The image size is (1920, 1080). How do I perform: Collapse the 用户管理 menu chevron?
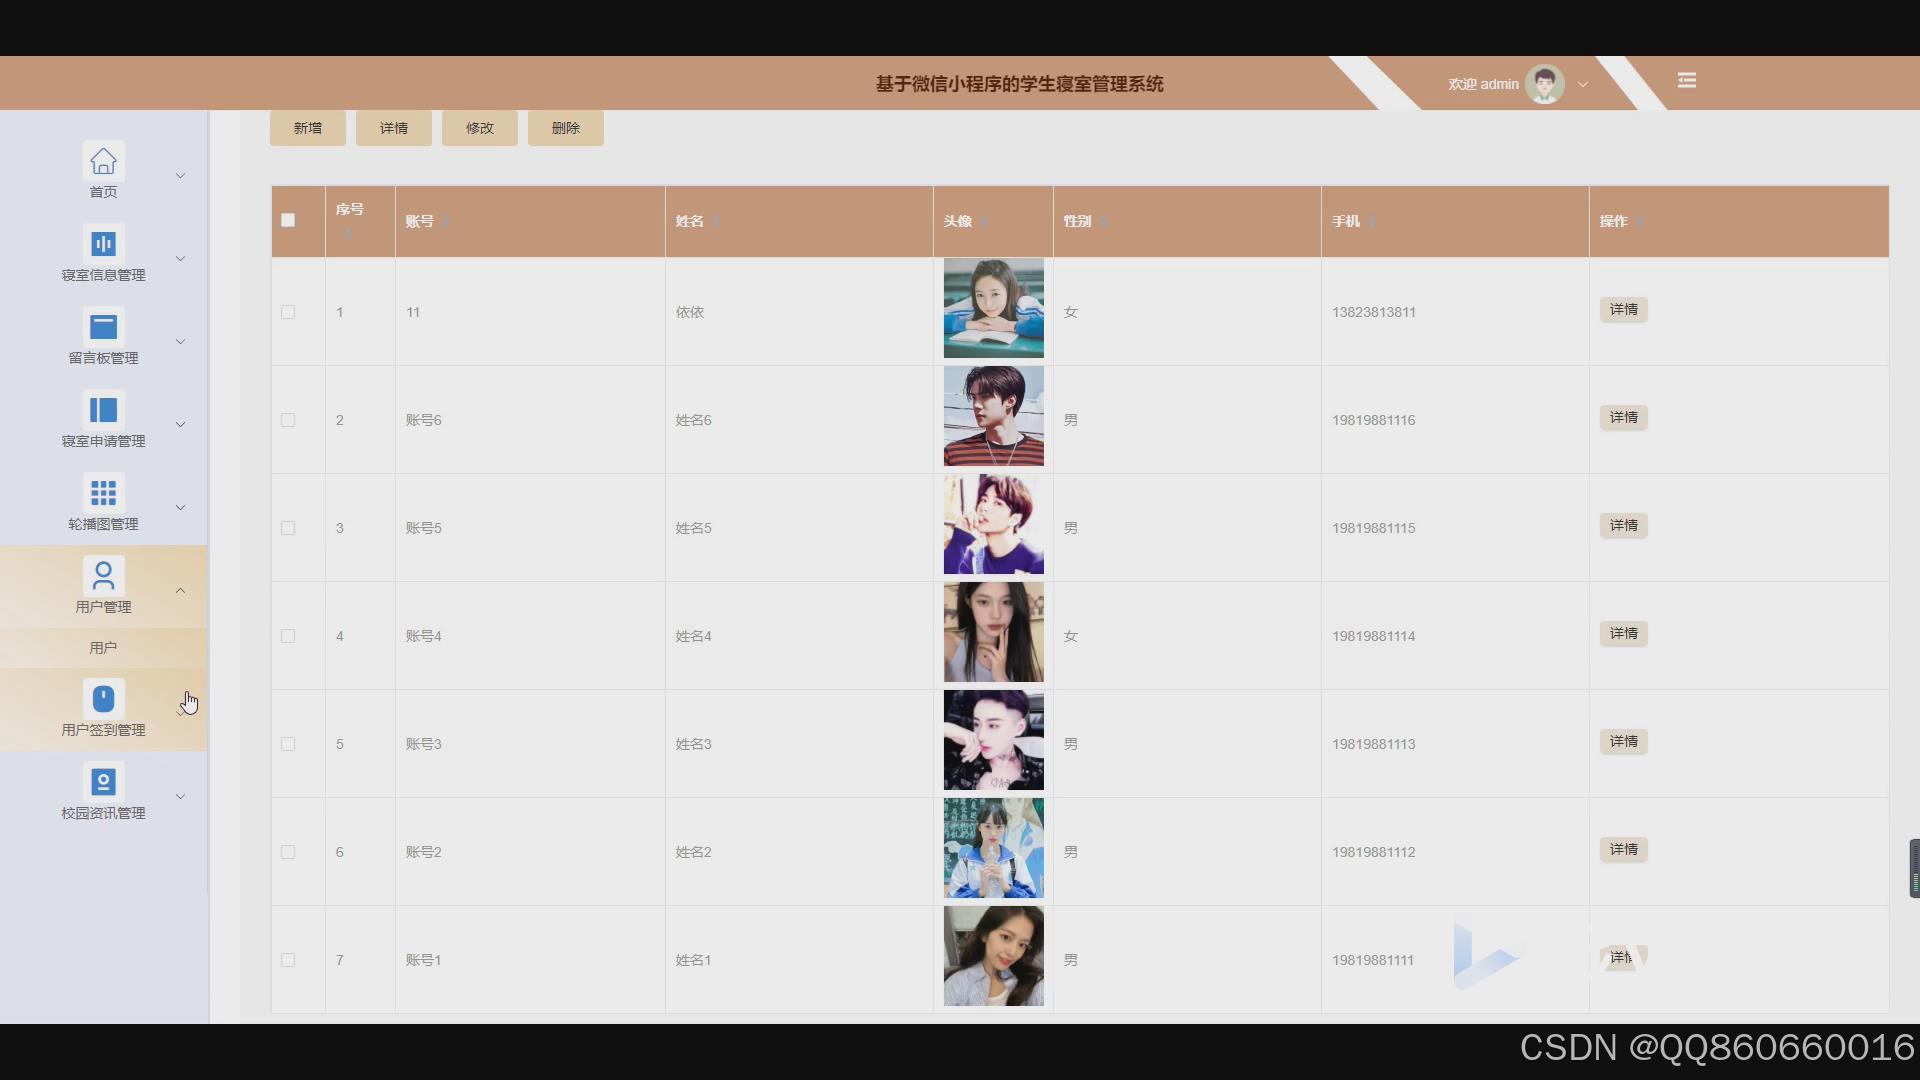[181, 591]
